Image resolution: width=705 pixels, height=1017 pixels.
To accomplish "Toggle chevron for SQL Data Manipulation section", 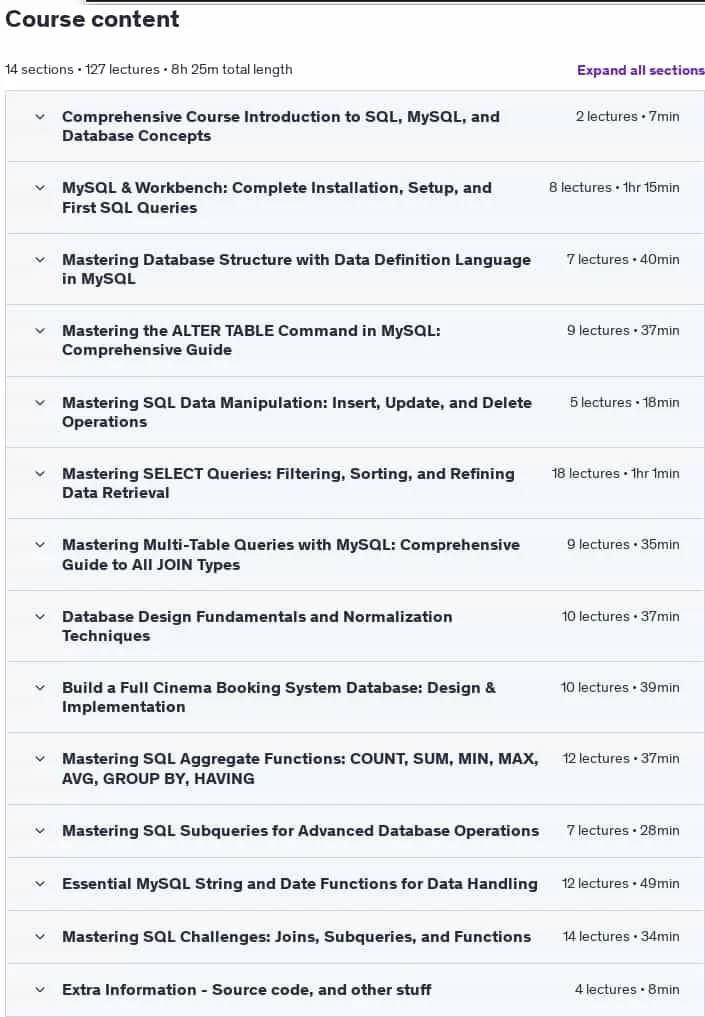I will click(x=40, y=403).
